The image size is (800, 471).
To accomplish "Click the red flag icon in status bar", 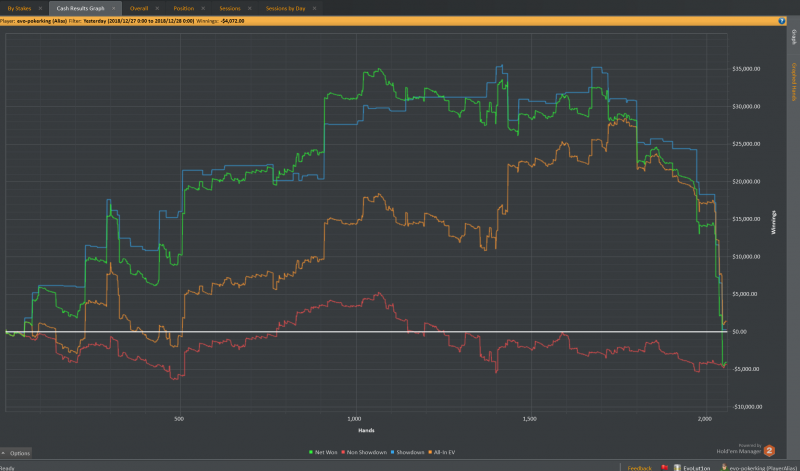I will [665, 467].
